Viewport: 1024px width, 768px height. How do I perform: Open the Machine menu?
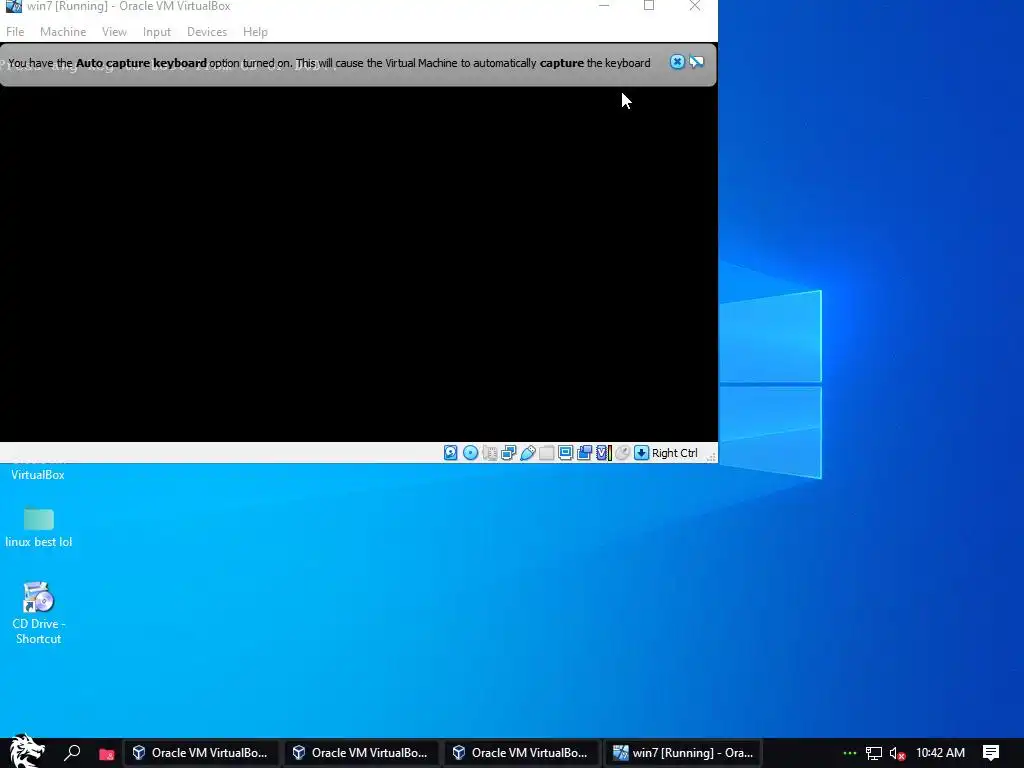tap(63, 31)
